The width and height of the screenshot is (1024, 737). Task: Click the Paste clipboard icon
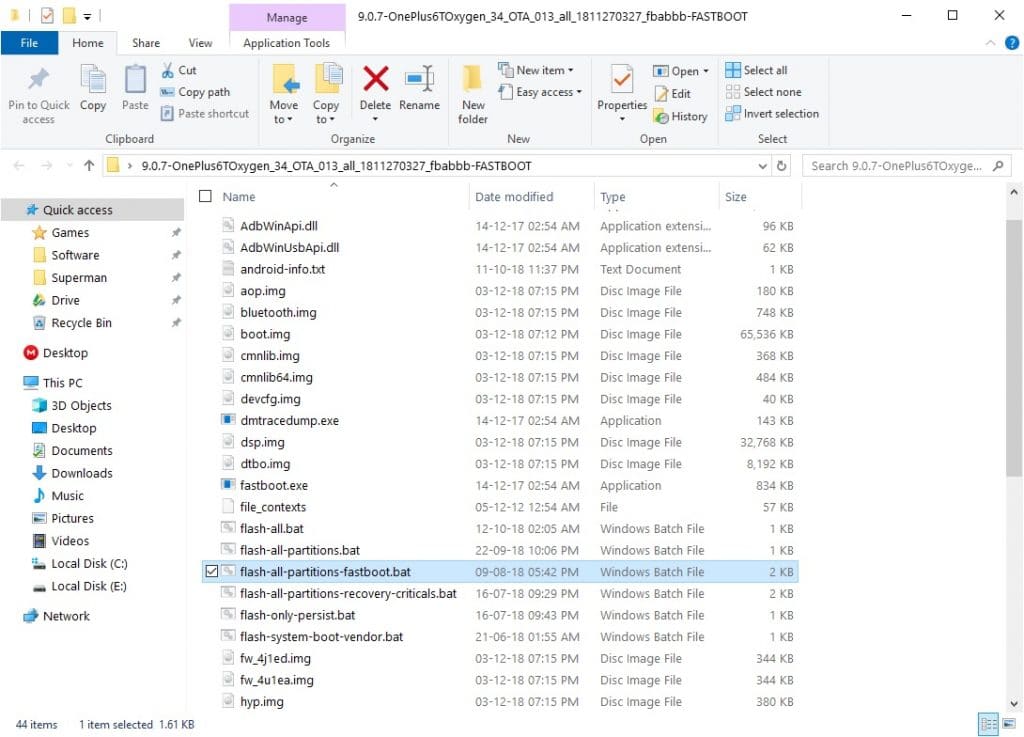(135, 80)
